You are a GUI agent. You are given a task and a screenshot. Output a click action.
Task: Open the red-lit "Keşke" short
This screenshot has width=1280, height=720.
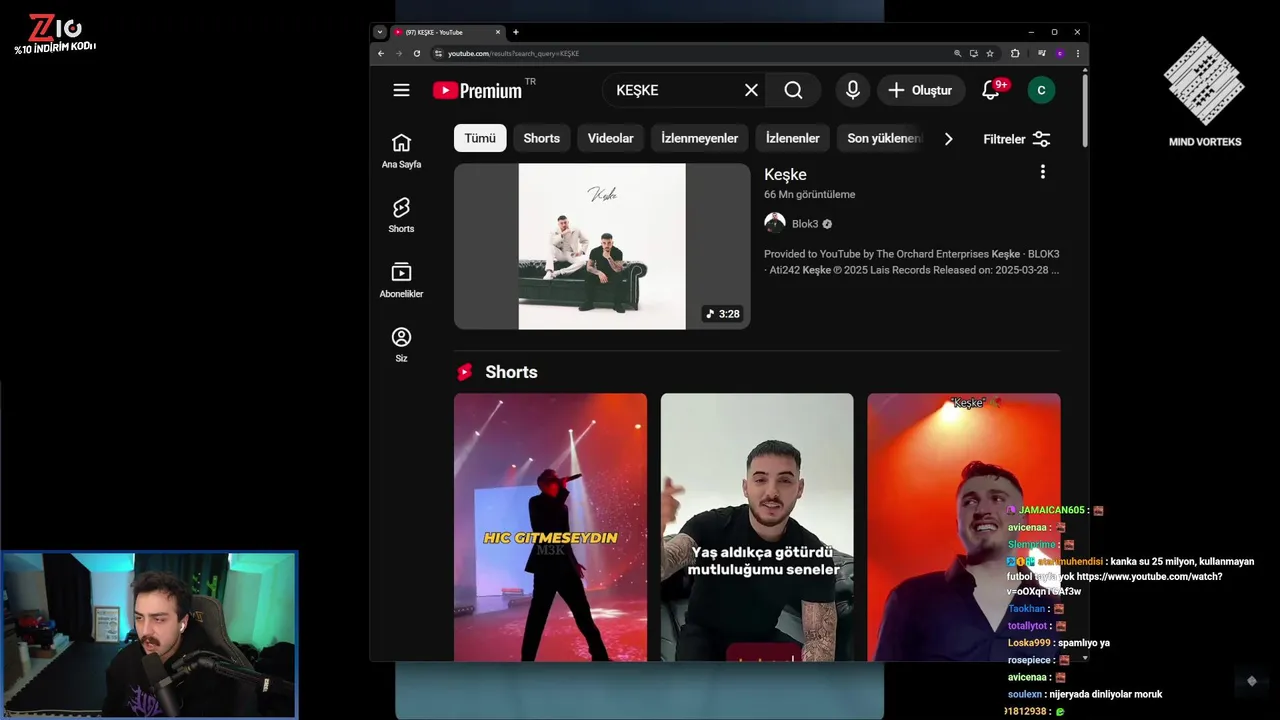coord(963,527)
